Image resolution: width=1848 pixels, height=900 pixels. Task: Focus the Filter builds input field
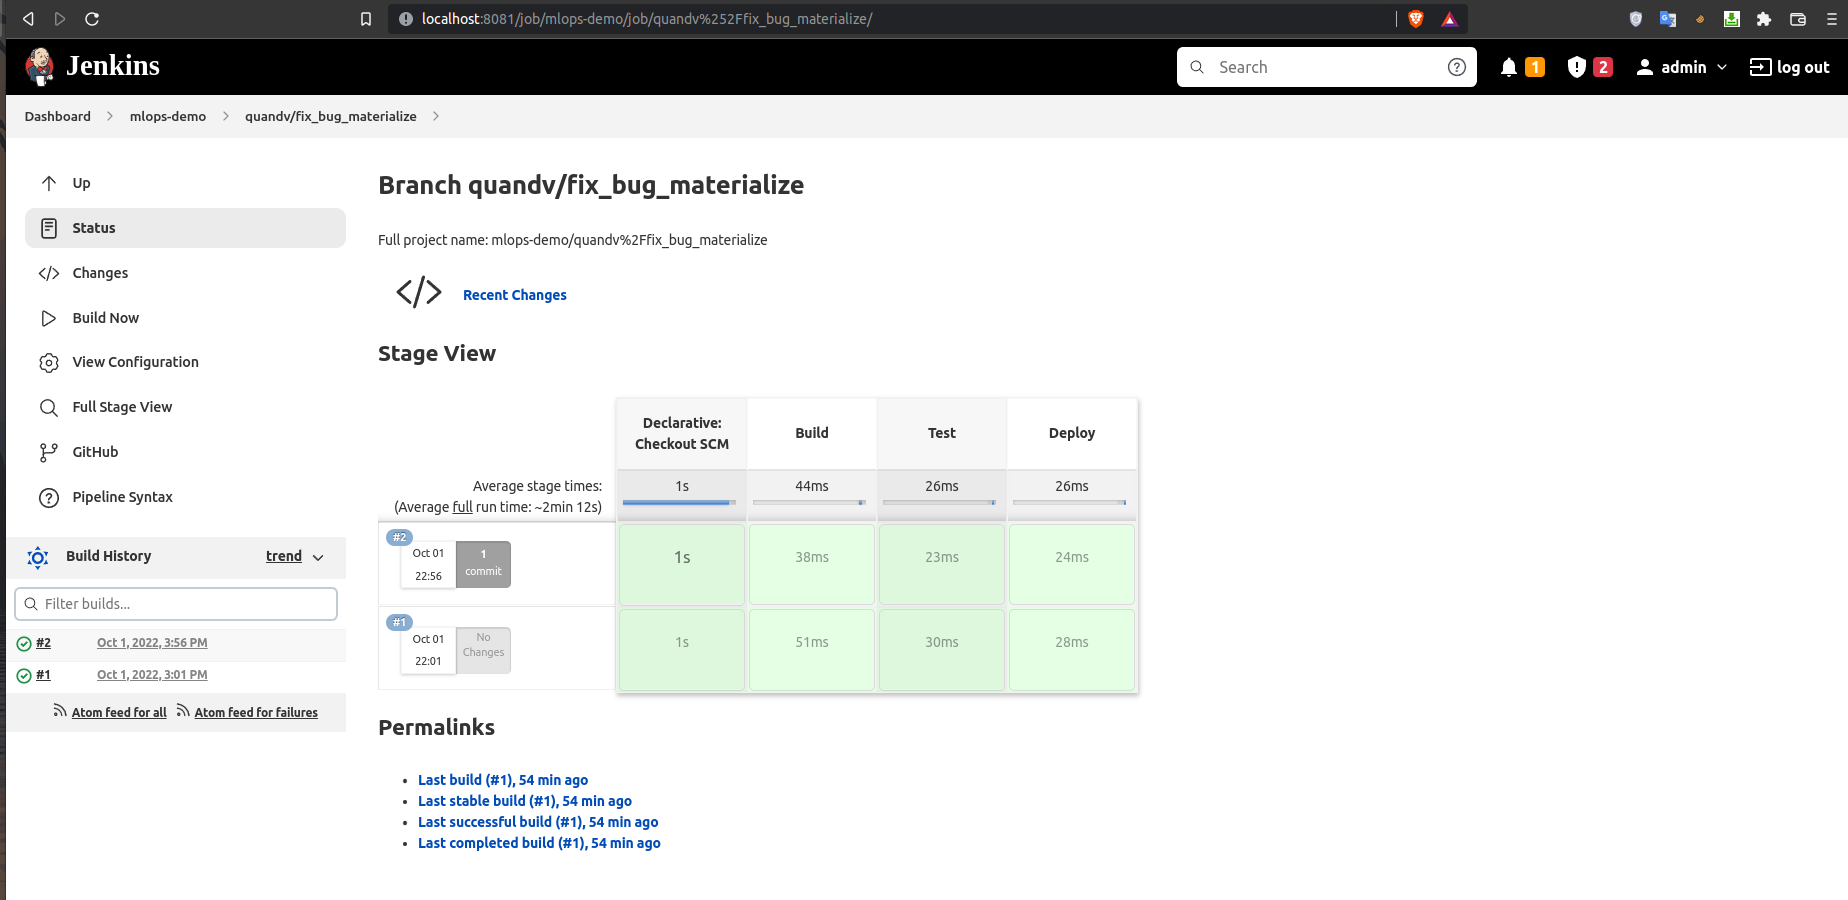pyautogui.click(x=176, y=604)
